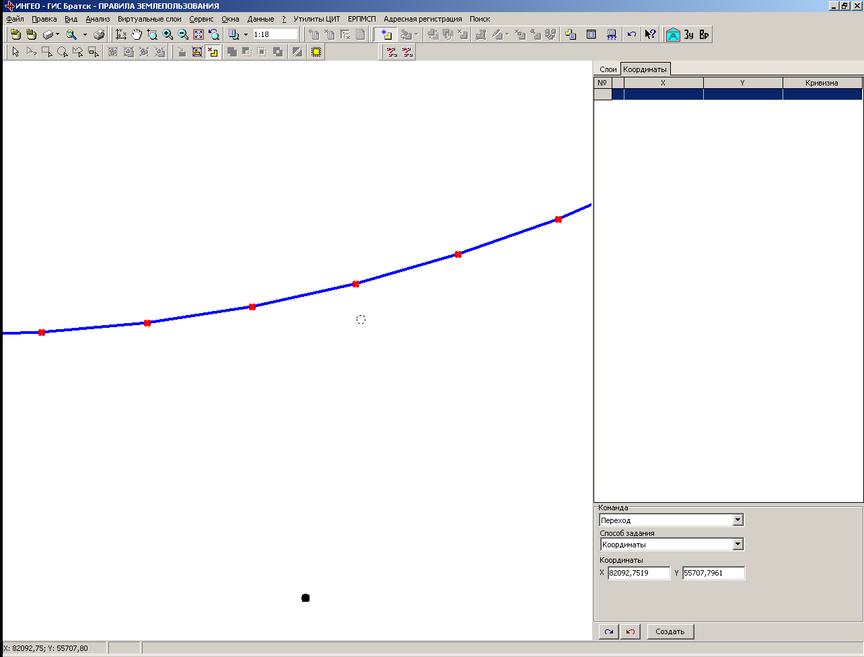
Task: Choose the rectangle selection tool
Action: pos(47,52)
